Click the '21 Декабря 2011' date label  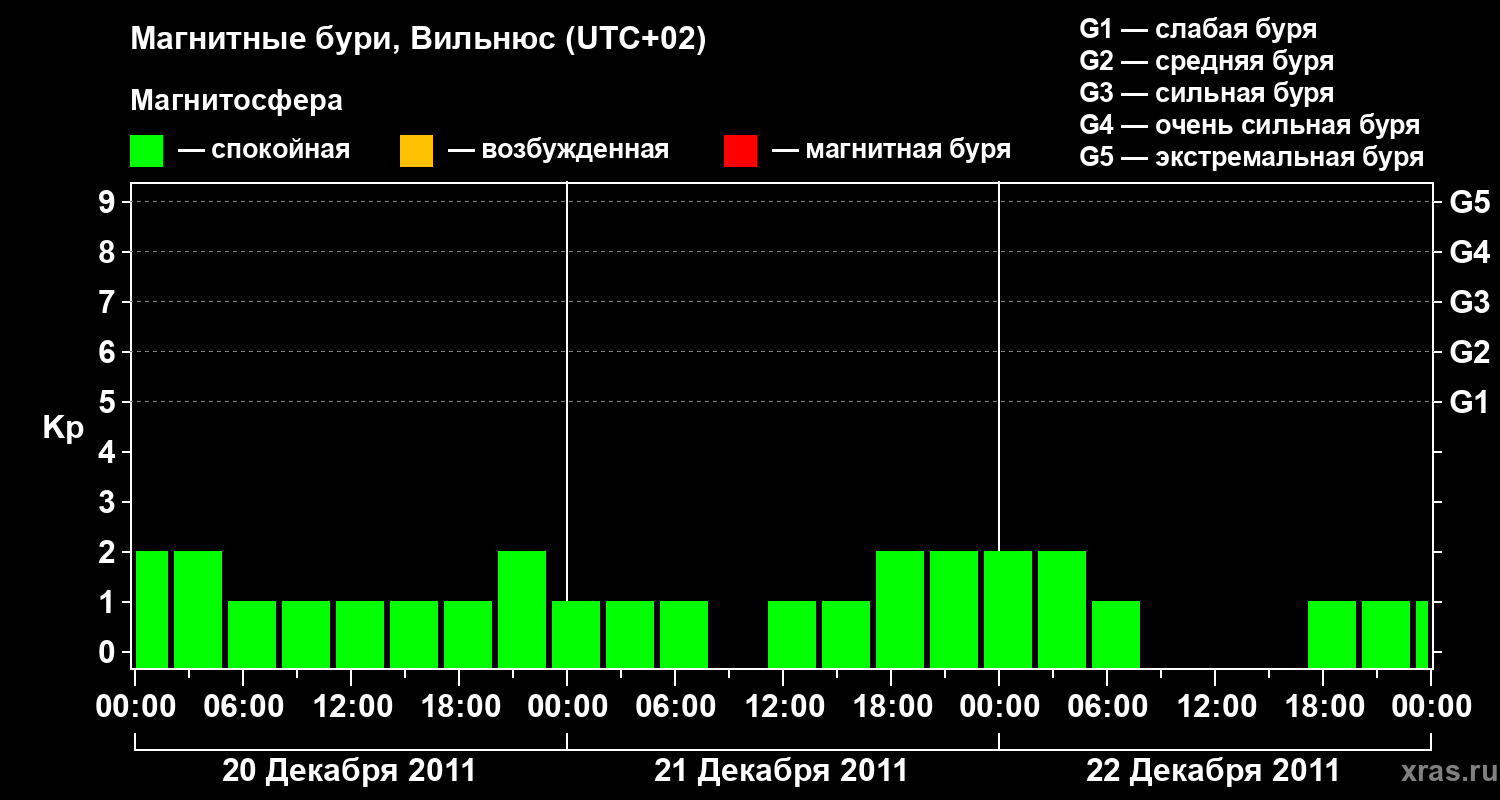click(x=781, y=771)
